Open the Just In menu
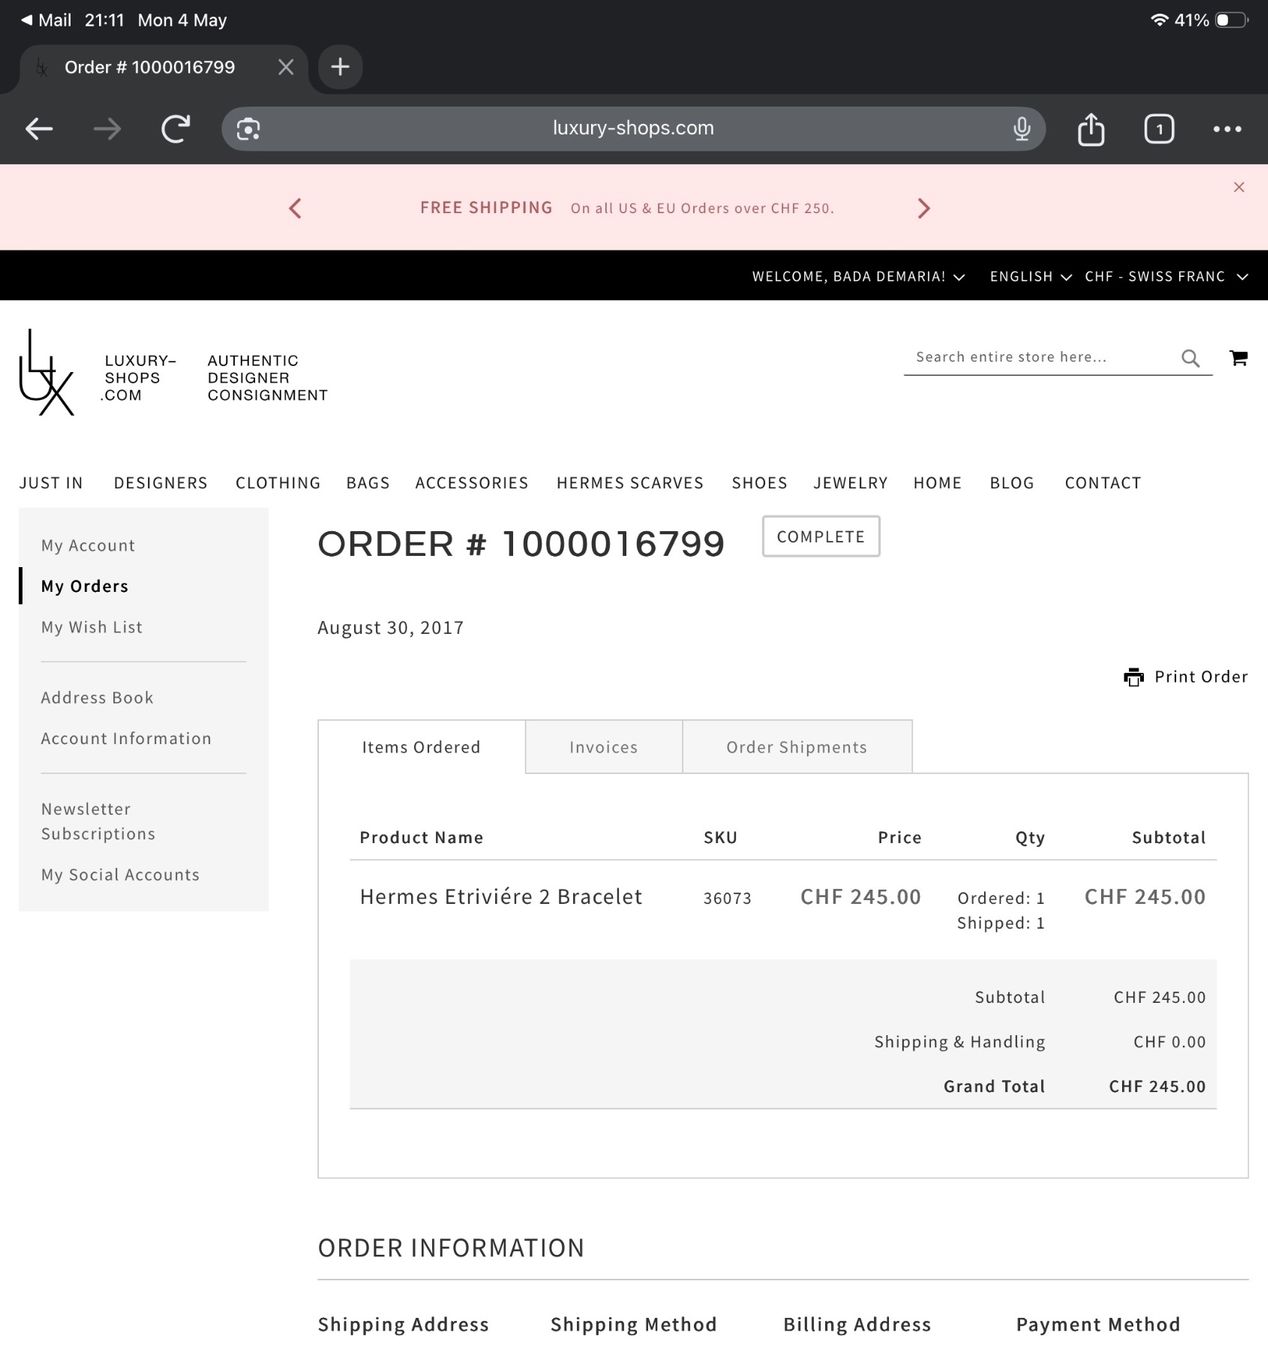 click(51, 483)
